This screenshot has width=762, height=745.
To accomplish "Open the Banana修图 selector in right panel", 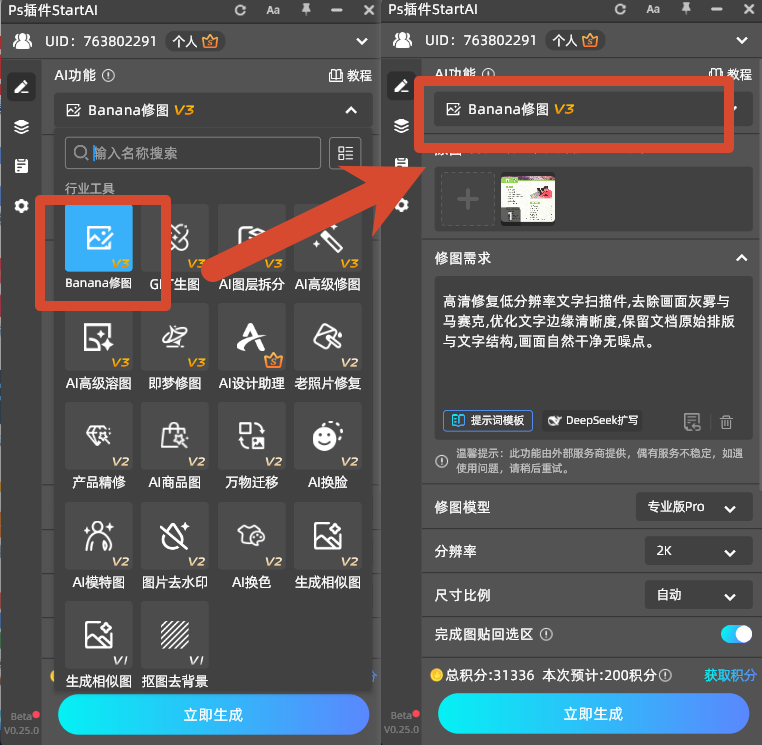I will pos(593,109).
